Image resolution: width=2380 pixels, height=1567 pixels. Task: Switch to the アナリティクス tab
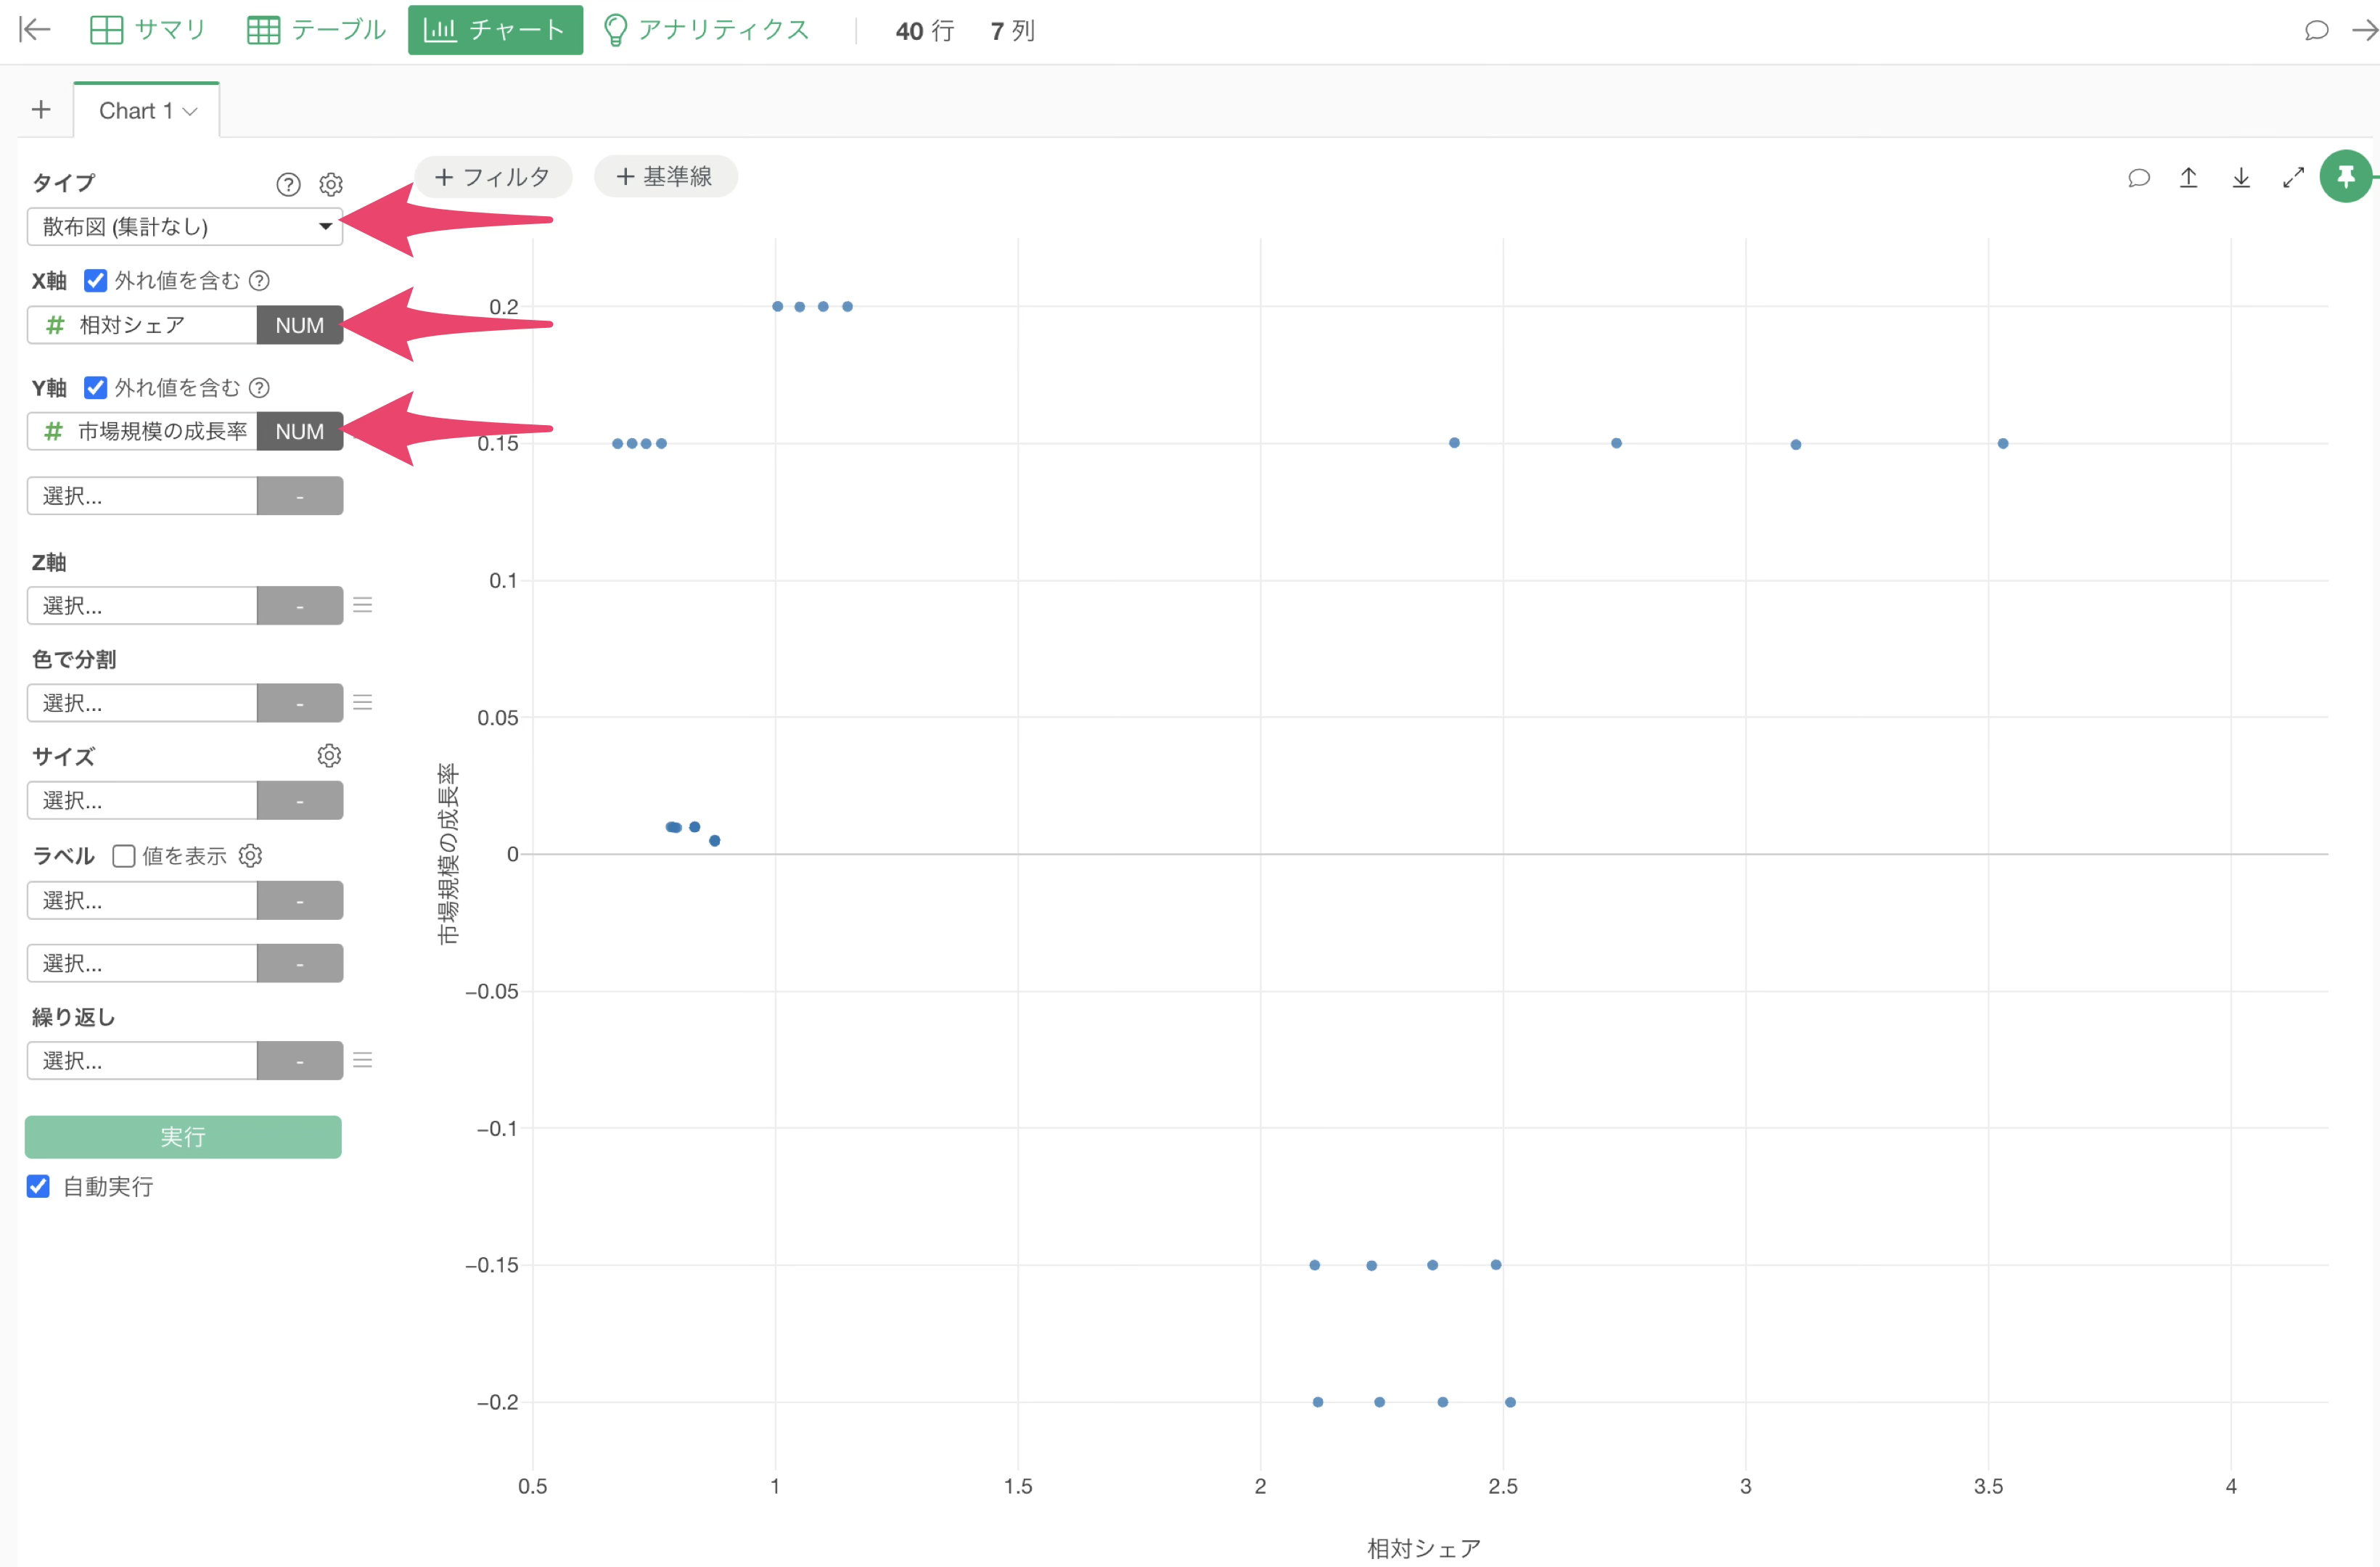707,30
